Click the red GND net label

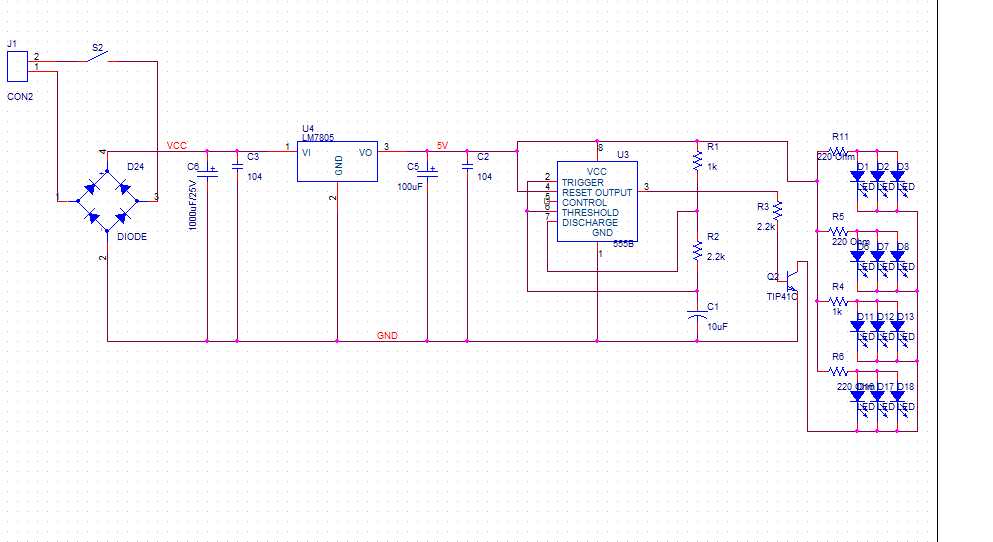coord(387,336)
